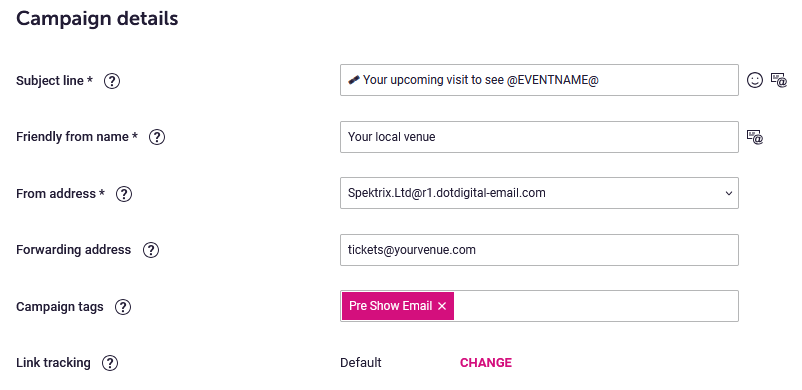802x390 pixels.
Task: Insert personalization into friendly from name
Action: [755, 137]
